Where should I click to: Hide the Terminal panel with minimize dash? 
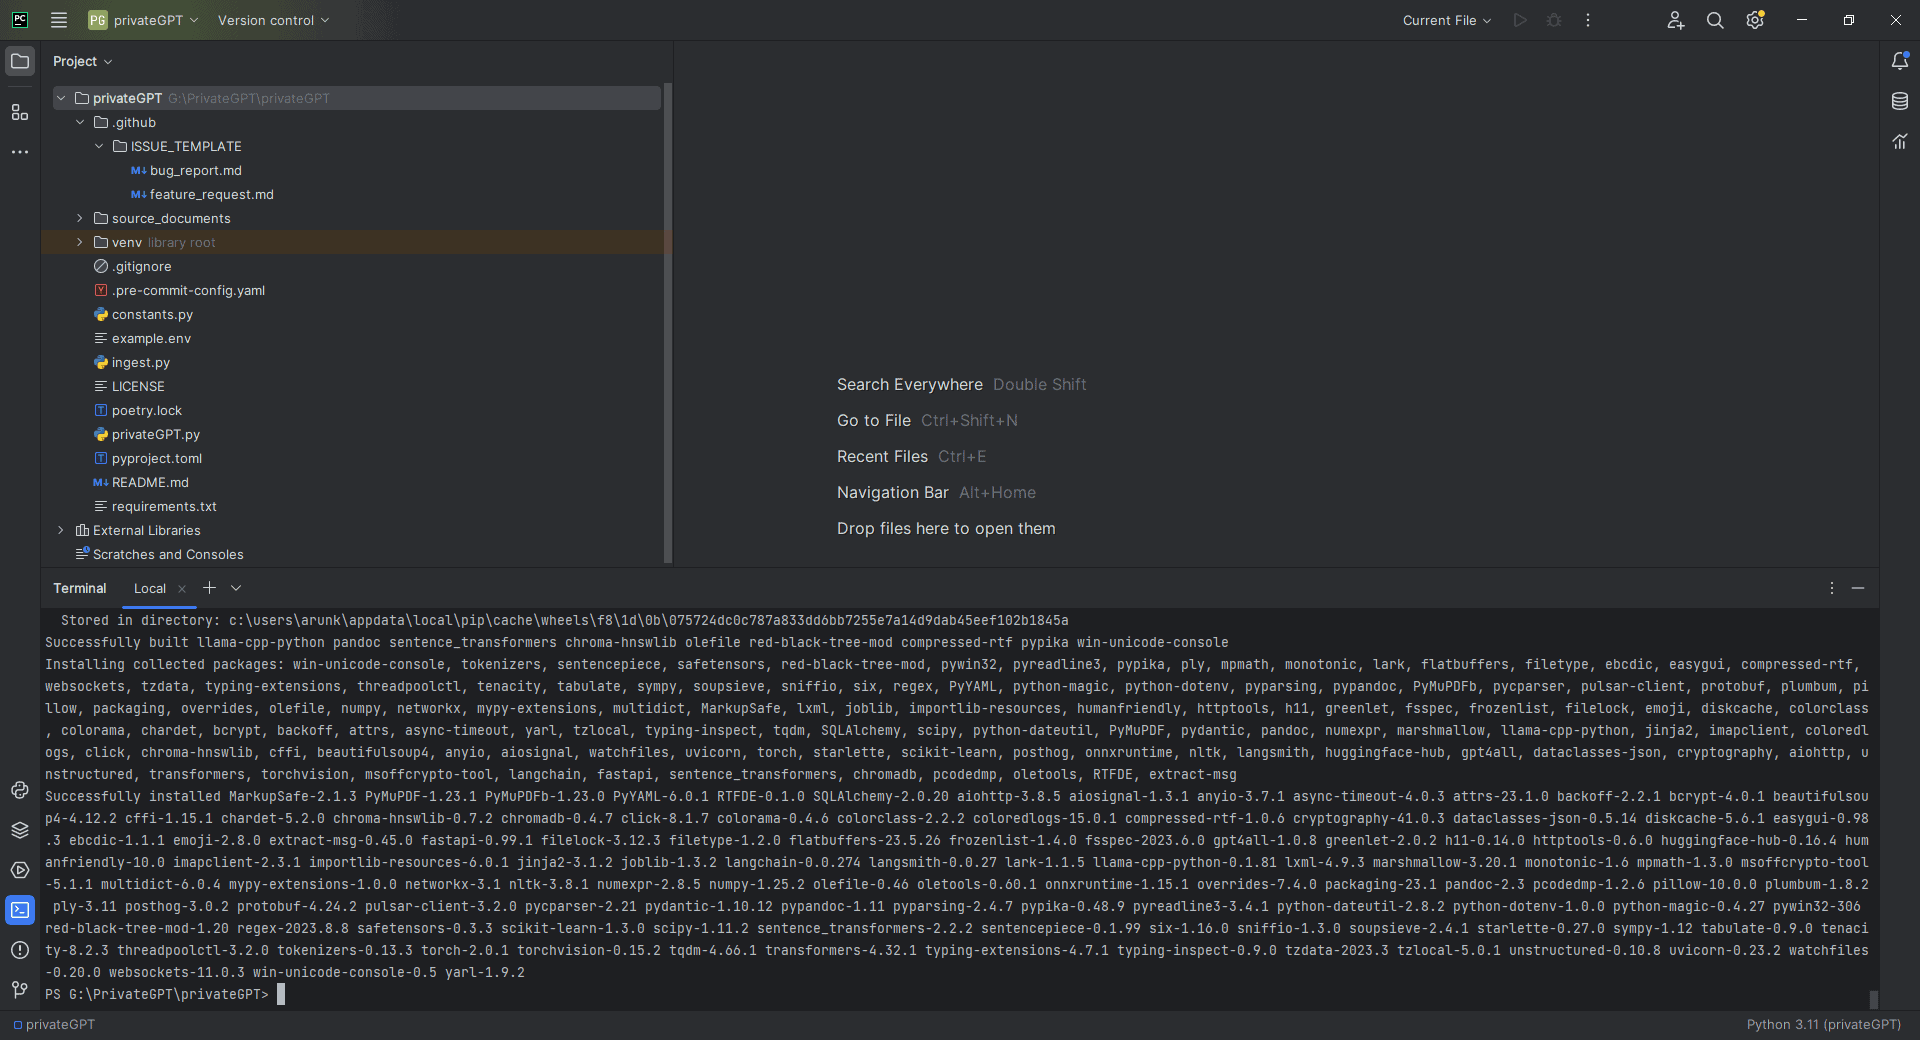(x=1858, y=588)
